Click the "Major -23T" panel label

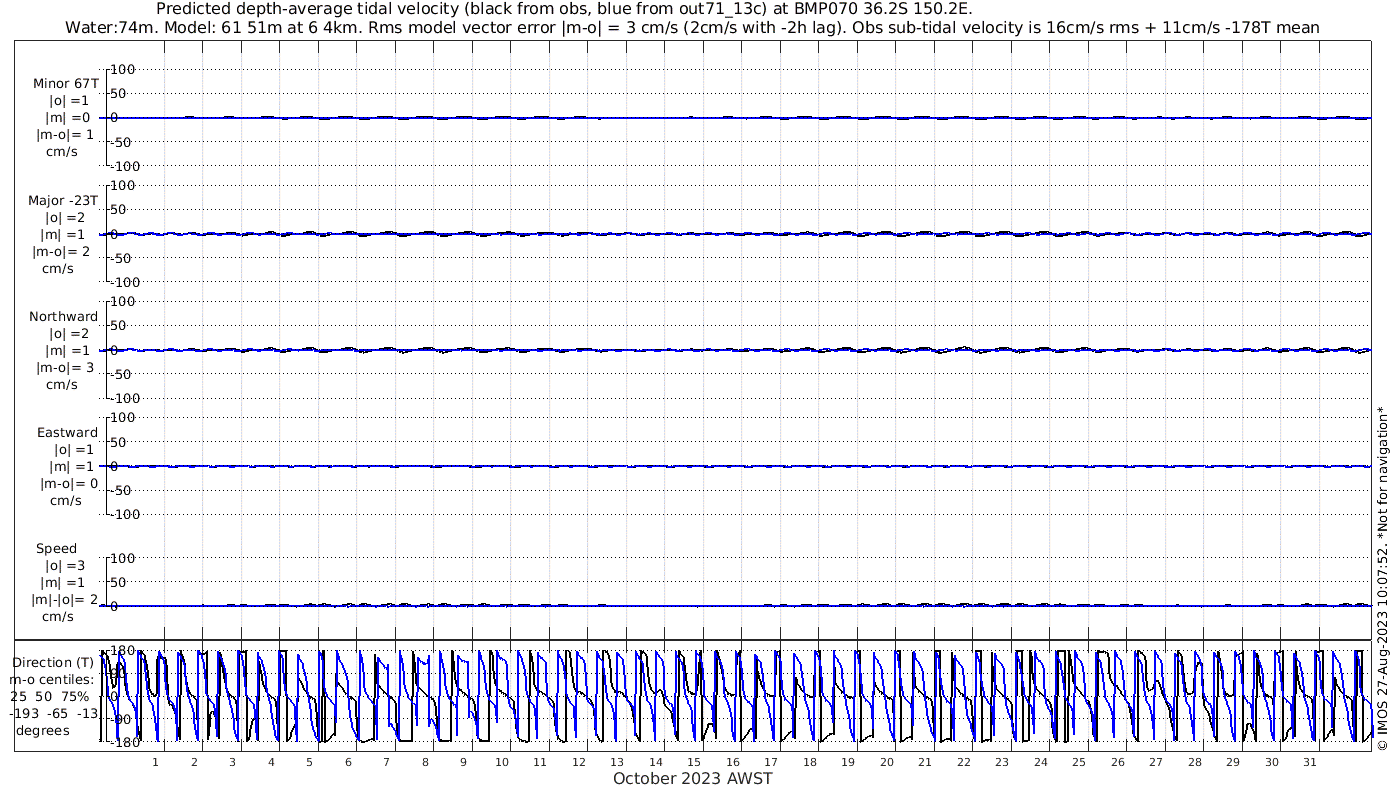click(x=64, y=200)
